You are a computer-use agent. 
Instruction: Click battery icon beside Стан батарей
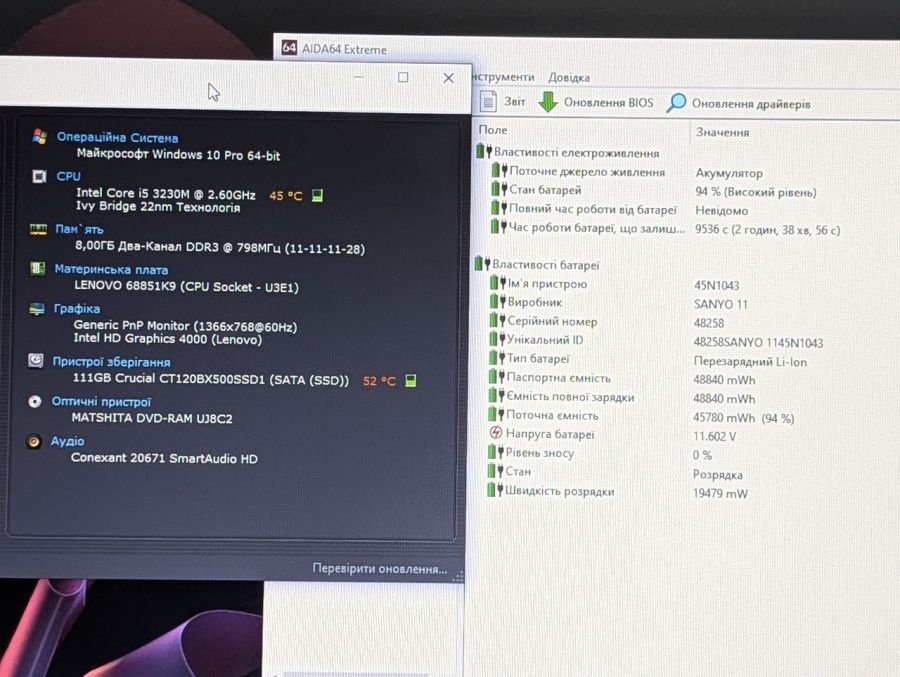(x=499, y=188)
